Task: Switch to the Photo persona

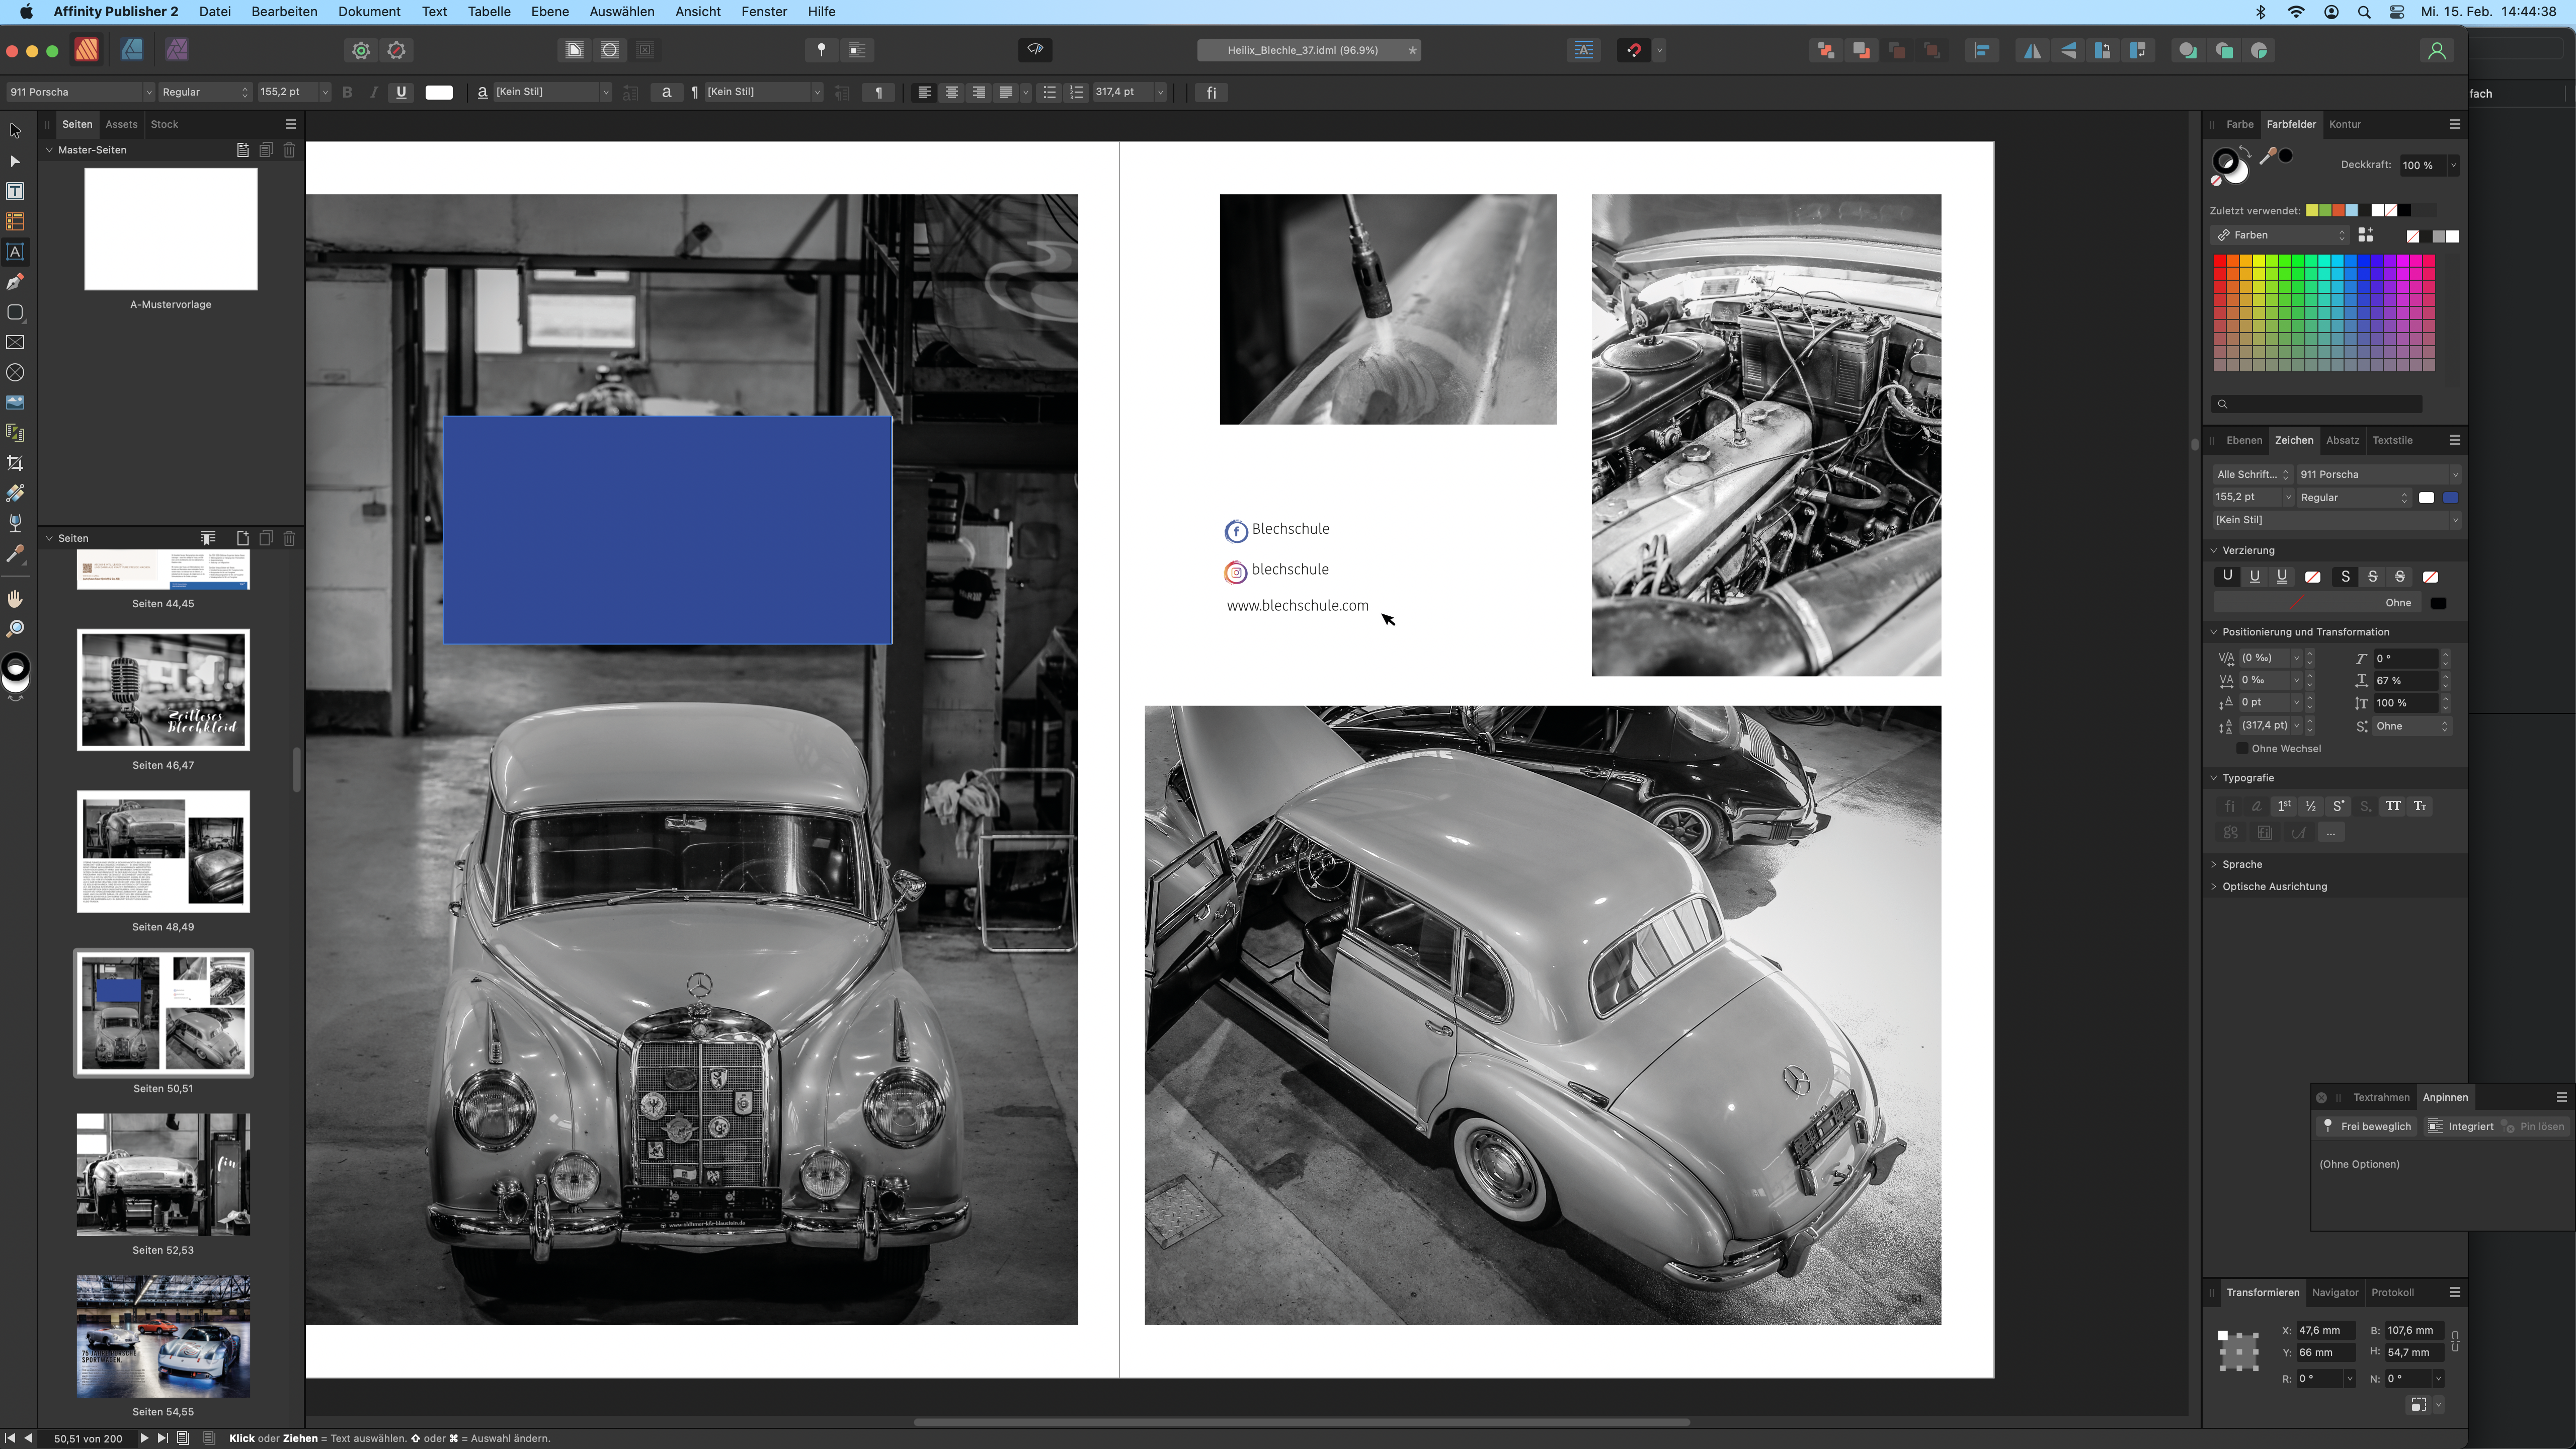Action: (x=177, y=50)
